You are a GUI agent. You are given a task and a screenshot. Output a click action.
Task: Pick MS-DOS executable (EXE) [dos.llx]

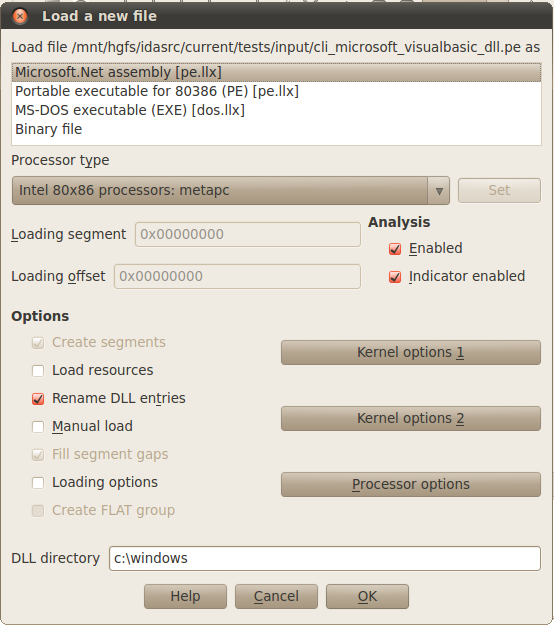coord(276,110)
